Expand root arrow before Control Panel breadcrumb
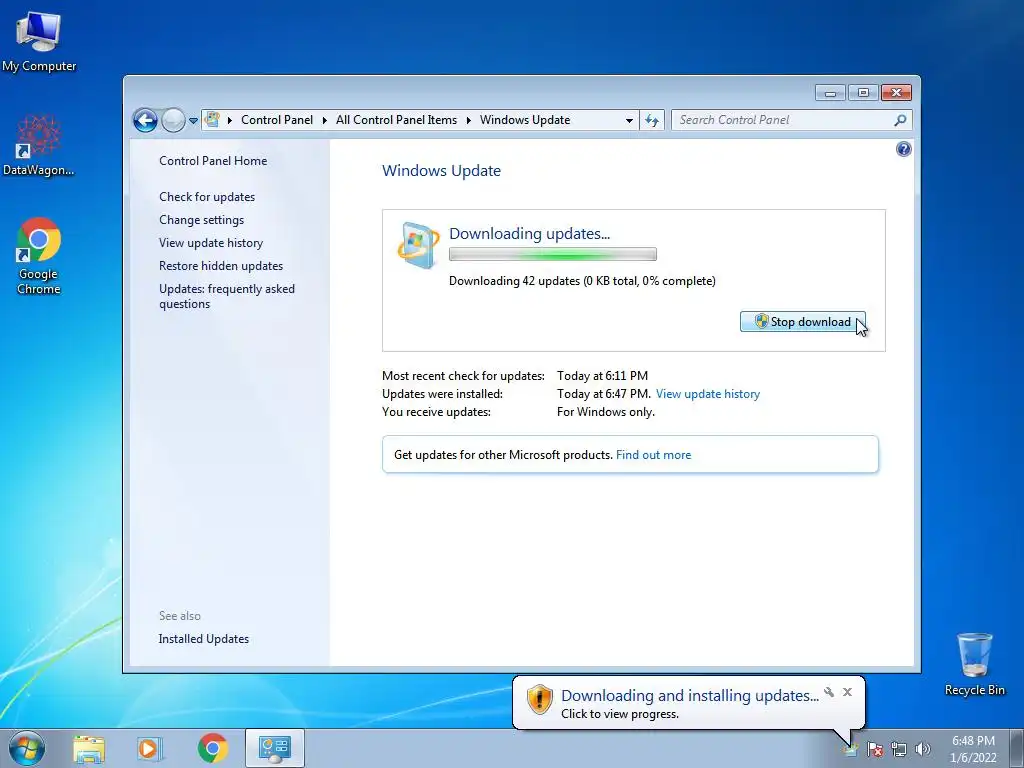Viewport: 1024px width, 768px height. [230, 120]
